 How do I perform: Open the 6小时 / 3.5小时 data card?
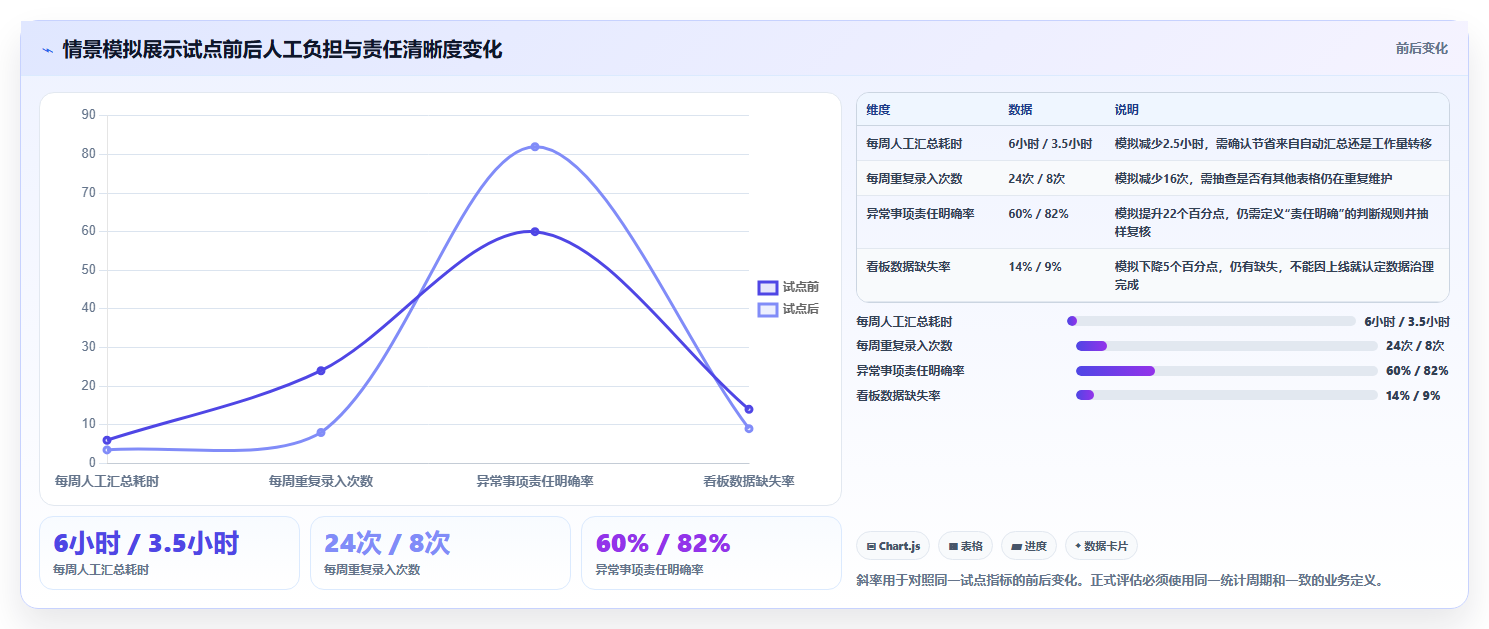point(169,553)
